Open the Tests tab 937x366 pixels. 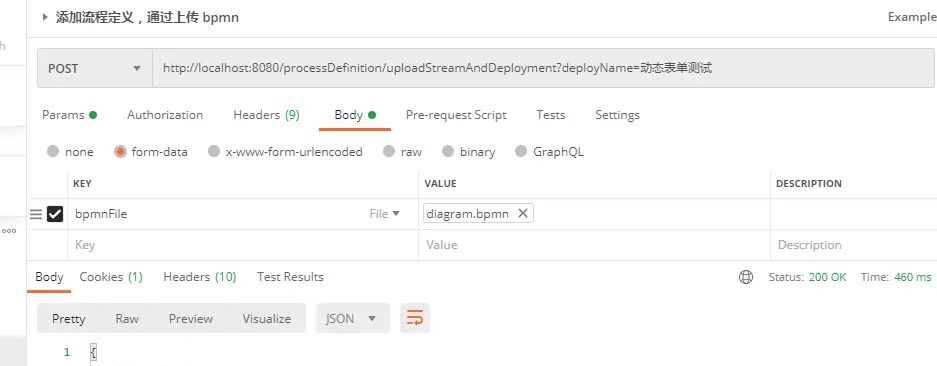click(550, 115)
